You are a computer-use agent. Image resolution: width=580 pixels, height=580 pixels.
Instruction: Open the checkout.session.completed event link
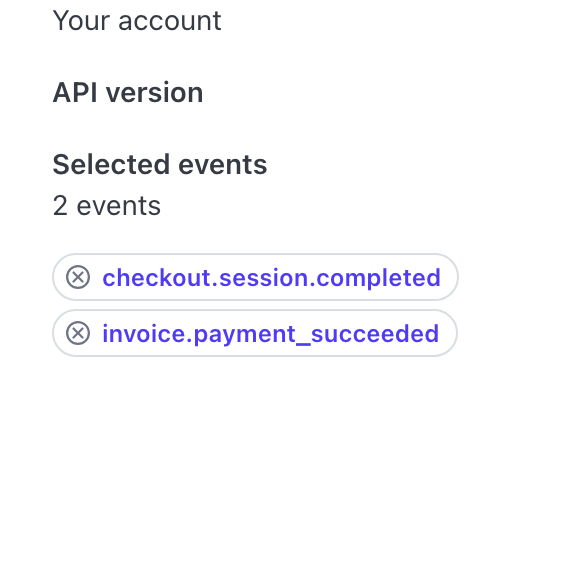pyautogui.click(x=272, y=278)
